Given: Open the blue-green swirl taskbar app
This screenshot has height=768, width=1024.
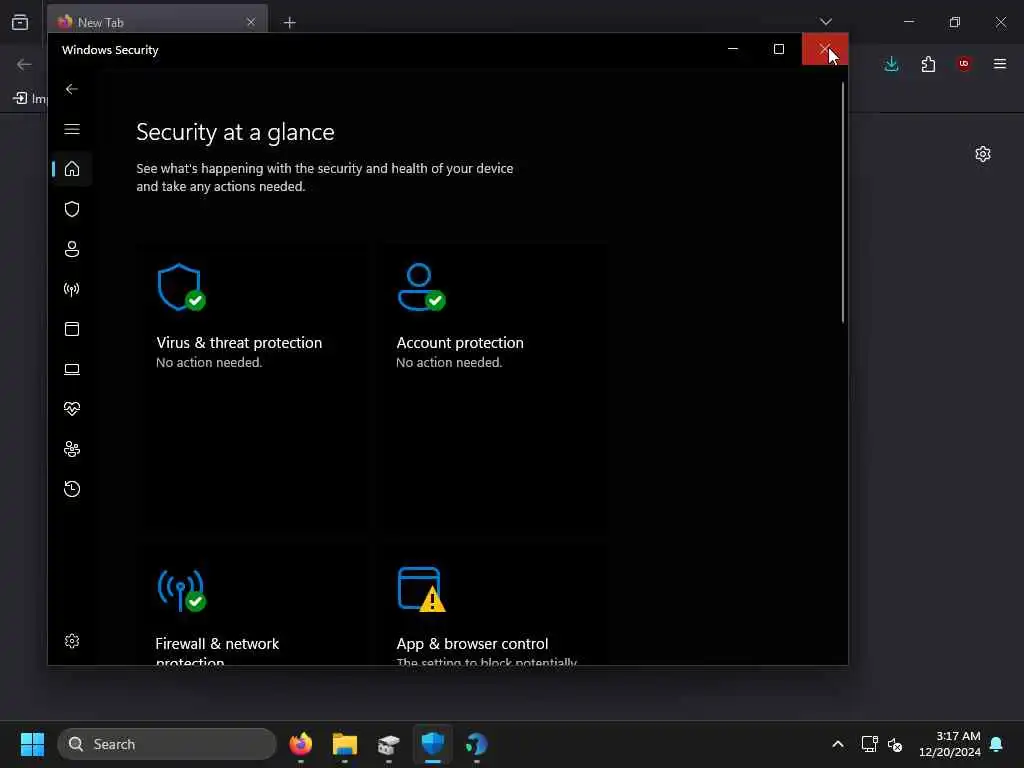Looking at the screenshot, I should point(477,744).
